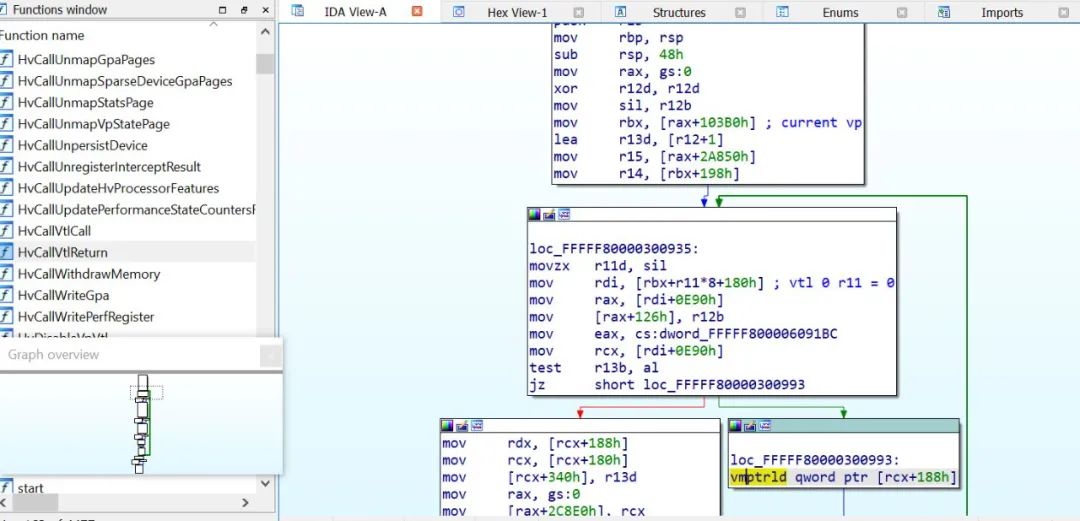The image size is (1080, 521).
Task: Select the HvCallWriteGpa function
Action: point(63,295)
